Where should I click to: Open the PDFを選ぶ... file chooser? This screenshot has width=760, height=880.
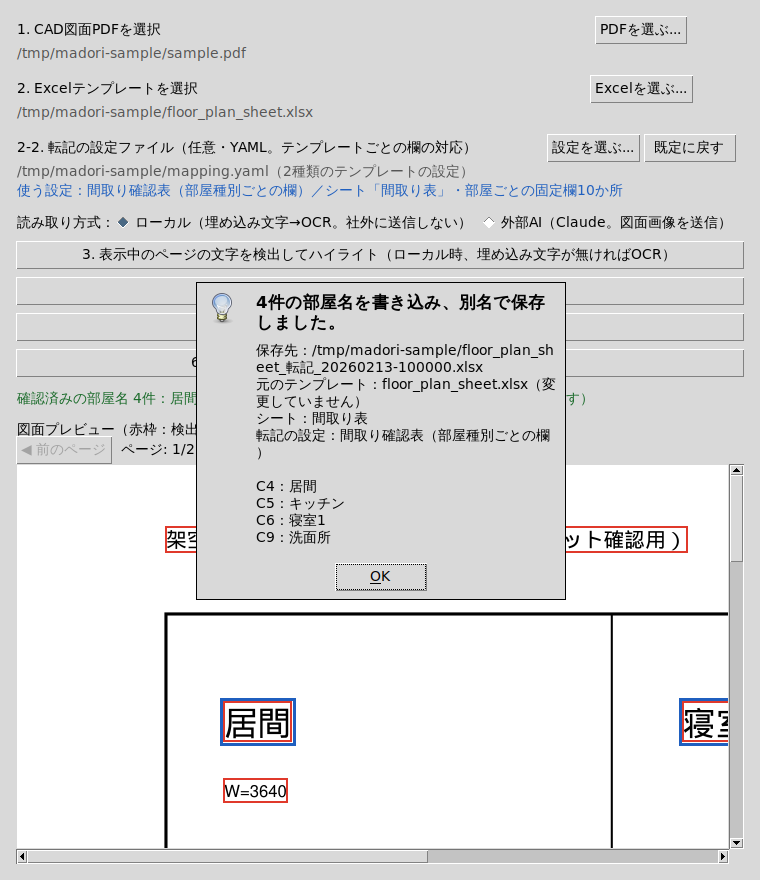640,30
